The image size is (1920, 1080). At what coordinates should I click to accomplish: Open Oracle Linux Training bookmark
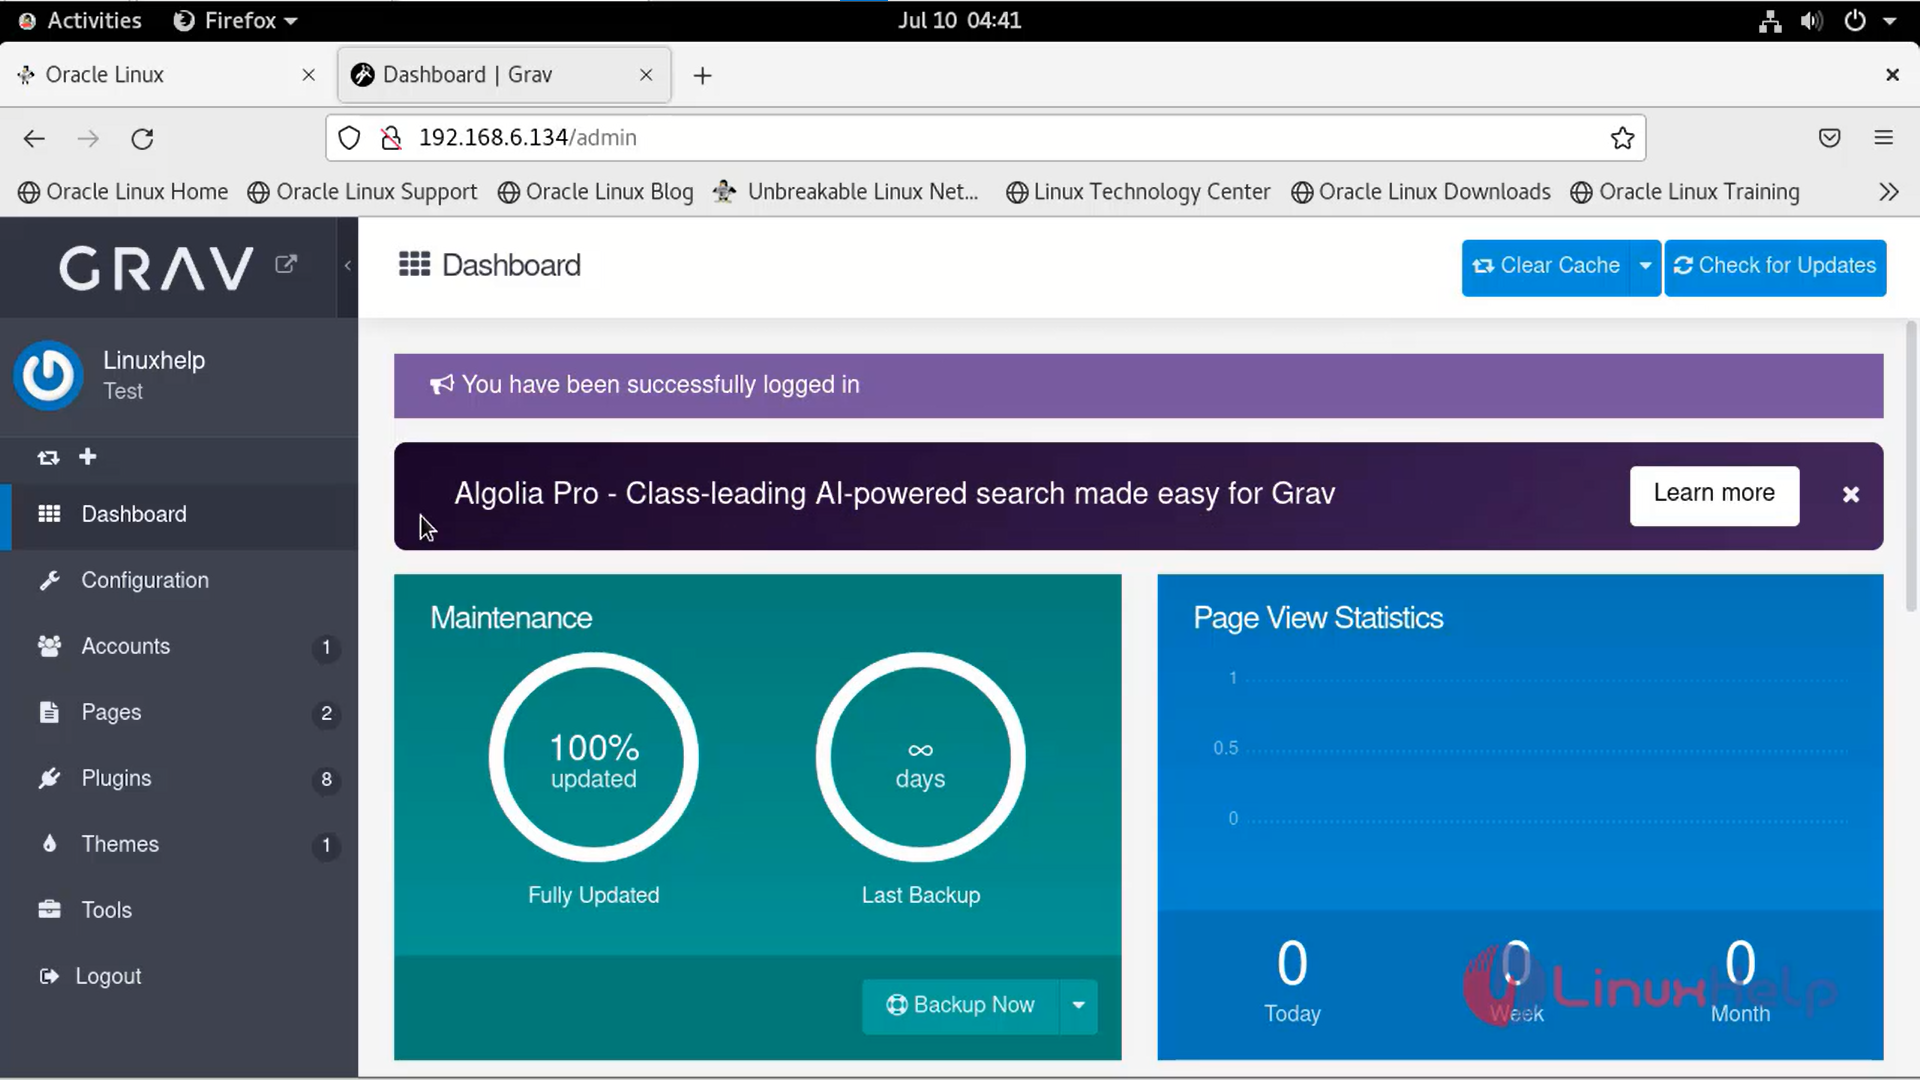pyautogui.click(x=1685, y=192)
